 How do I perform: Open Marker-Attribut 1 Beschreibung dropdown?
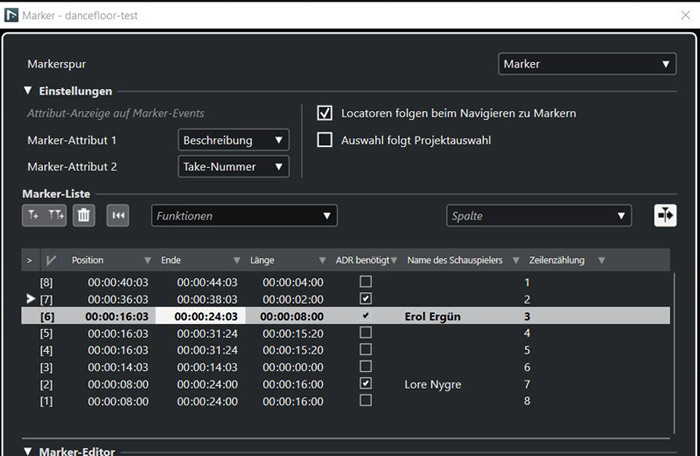tap(233, 140)
